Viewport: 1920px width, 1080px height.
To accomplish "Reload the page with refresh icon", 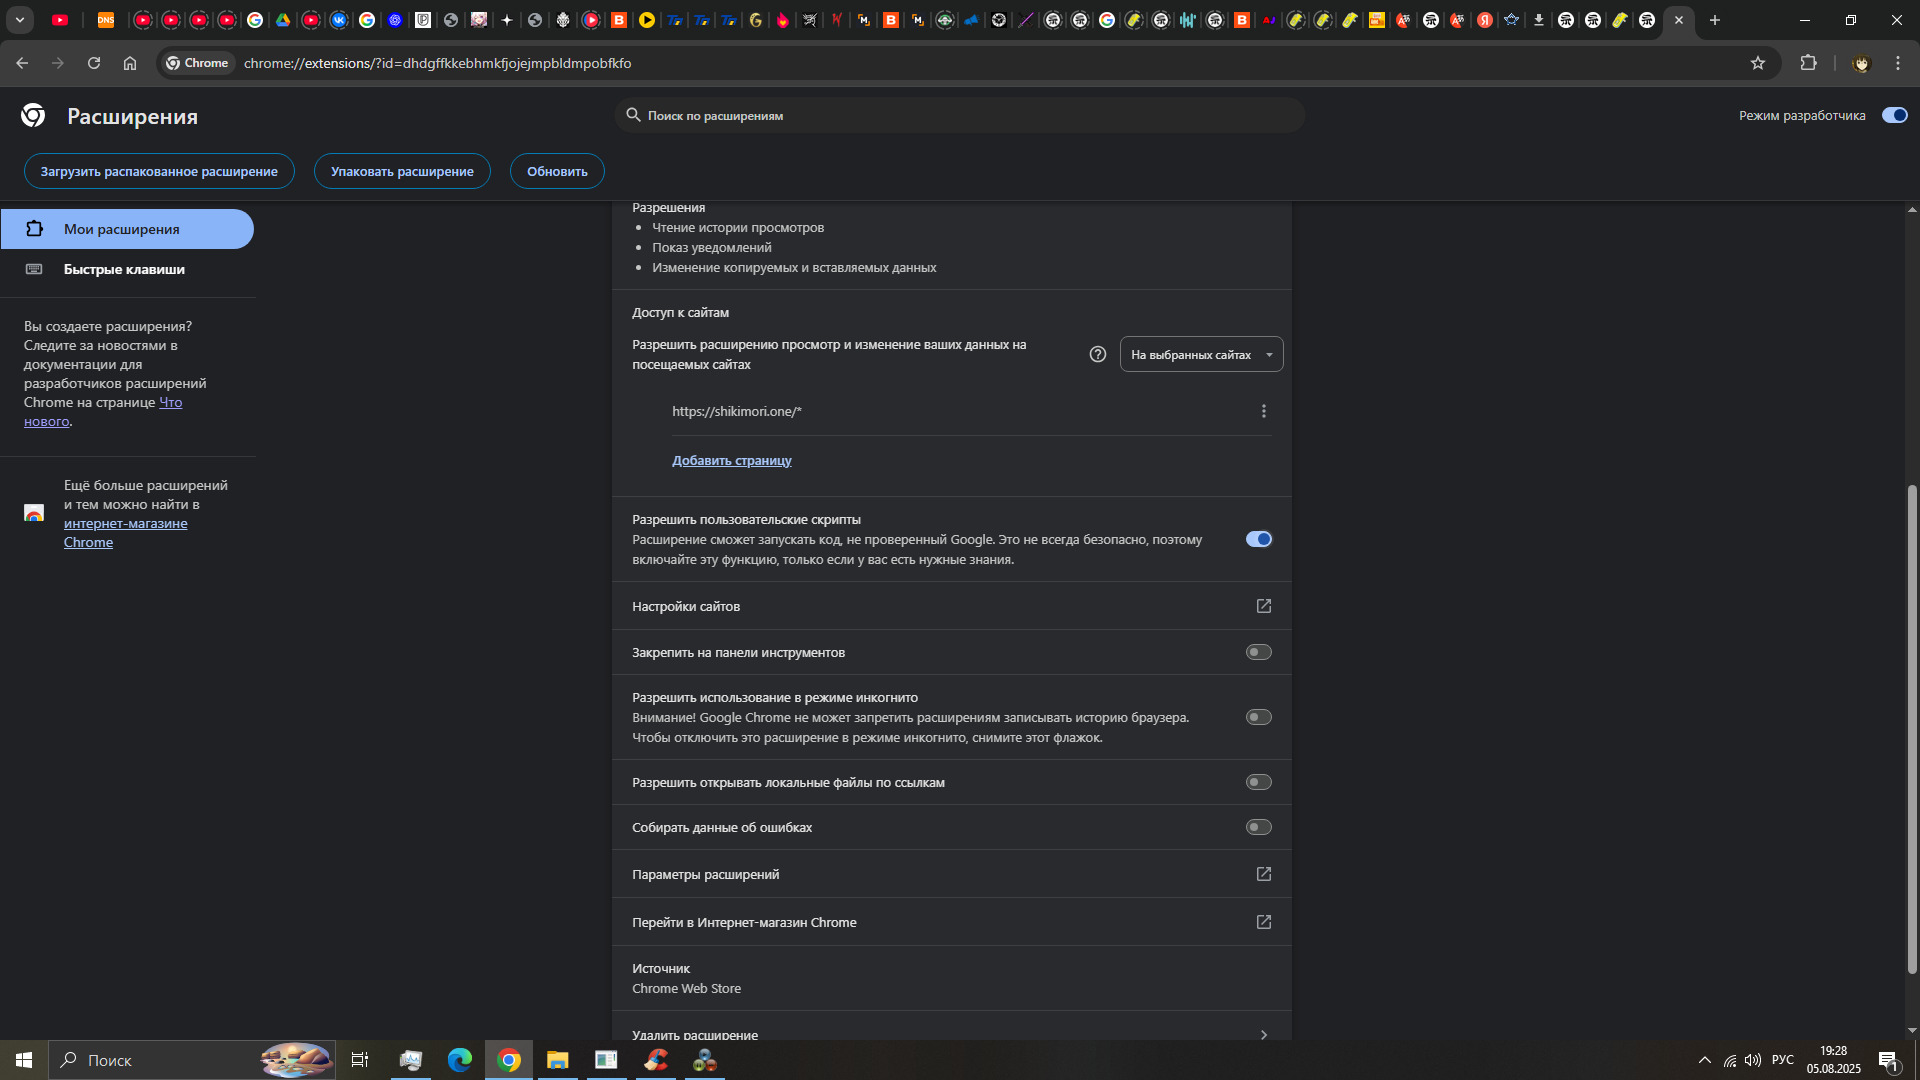I will pyautogui.click(x=94, y=63).
